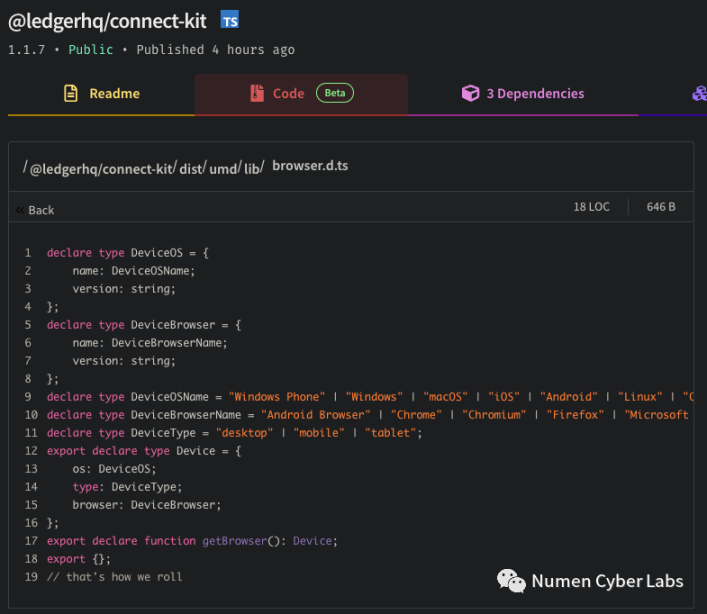Click the "Windows Phone" string literal

(x=276, y=397)
